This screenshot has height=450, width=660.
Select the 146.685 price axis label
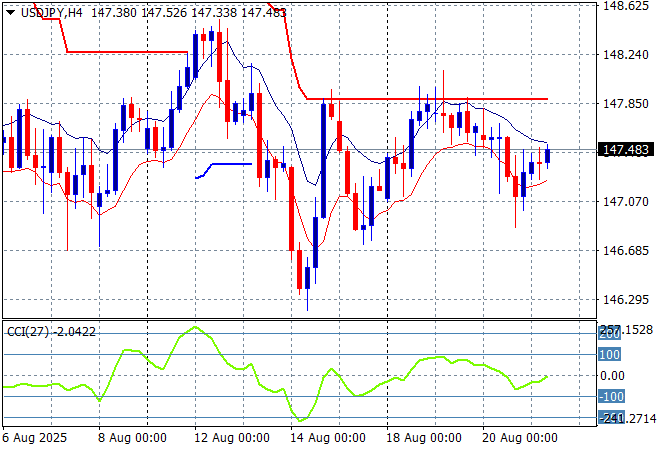point(626,251)
